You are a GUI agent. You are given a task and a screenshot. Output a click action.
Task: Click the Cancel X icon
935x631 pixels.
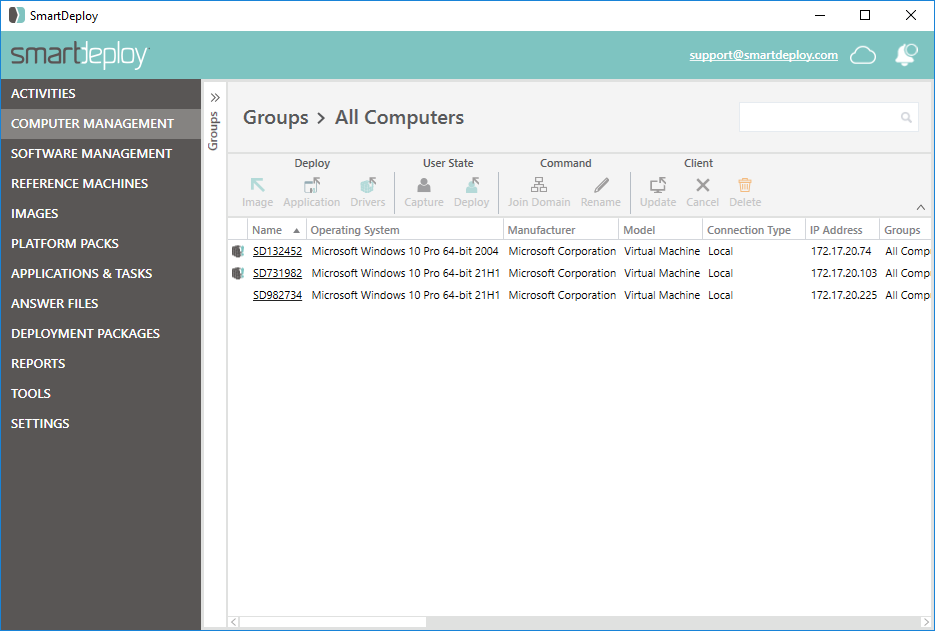702,185
